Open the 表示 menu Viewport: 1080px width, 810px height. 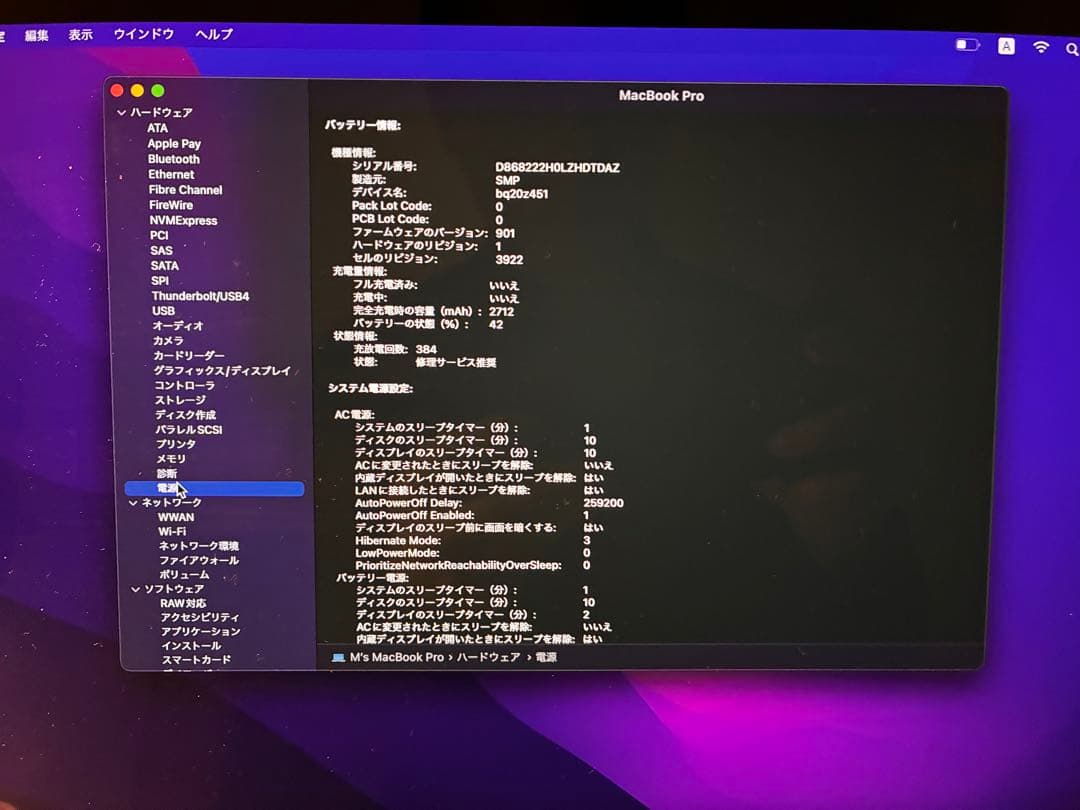click(79, 33)
